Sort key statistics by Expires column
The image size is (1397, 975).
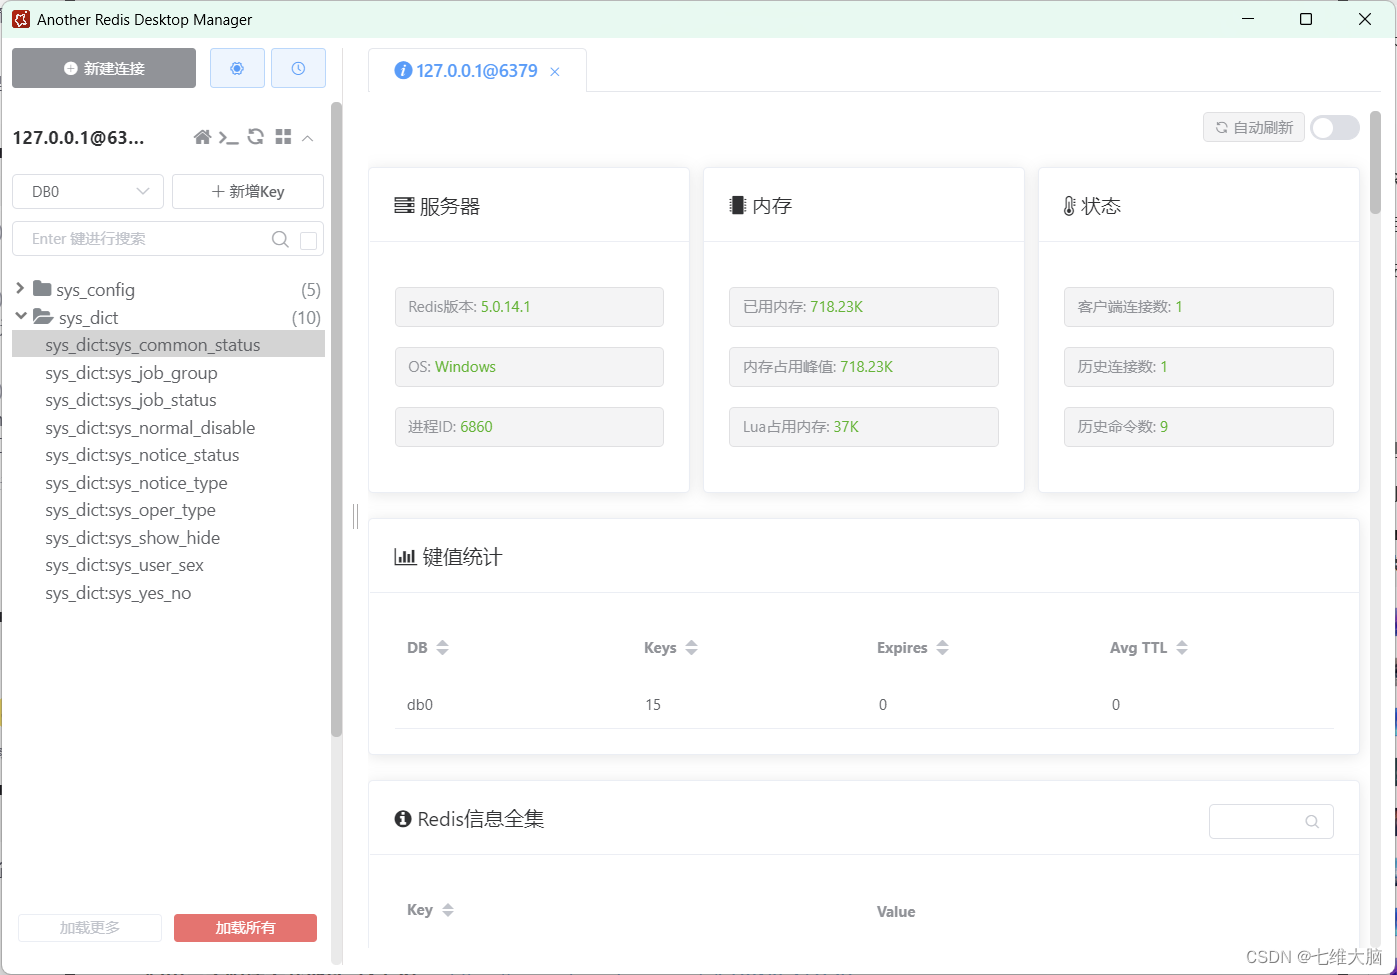(x=942, y=648)
